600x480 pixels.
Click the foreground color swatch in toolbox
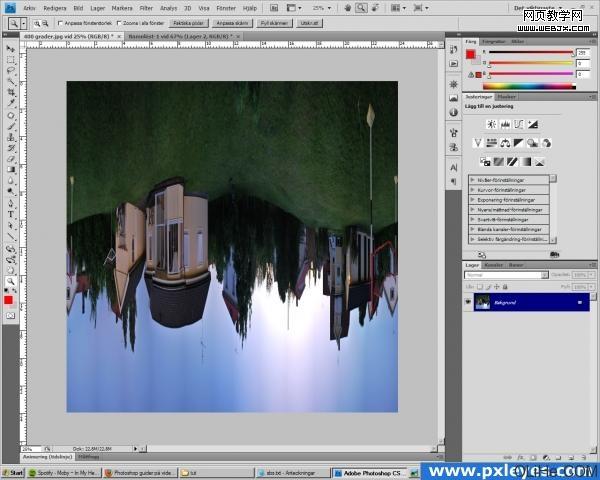pos(8,299)
